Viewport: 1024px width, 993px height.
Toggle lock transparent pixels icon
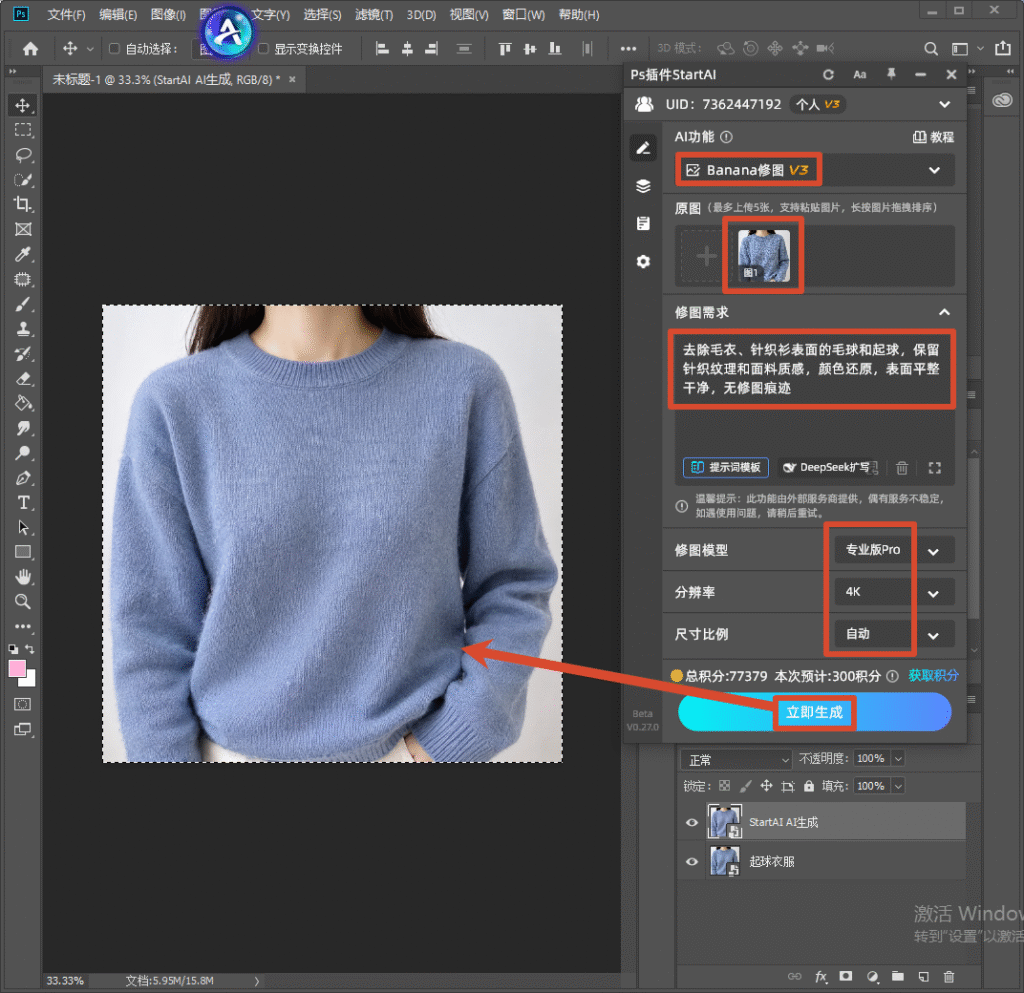(x=724, y=786)
